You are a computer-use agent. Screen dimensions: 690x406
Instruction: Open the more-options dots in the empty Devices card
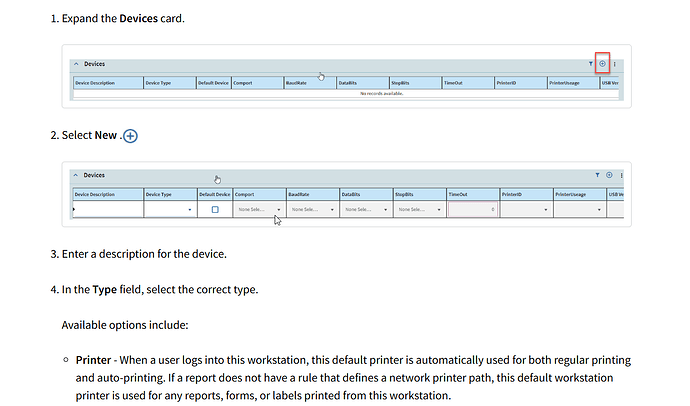pos(615,64)
